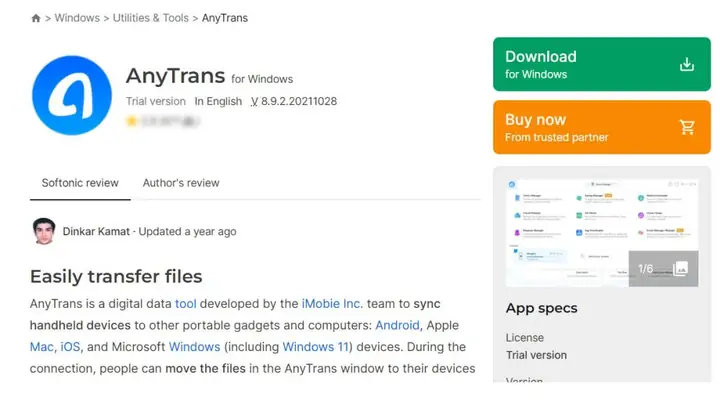
Task: Switch to the Softonic review tab
Action: [x=80, y=183]
